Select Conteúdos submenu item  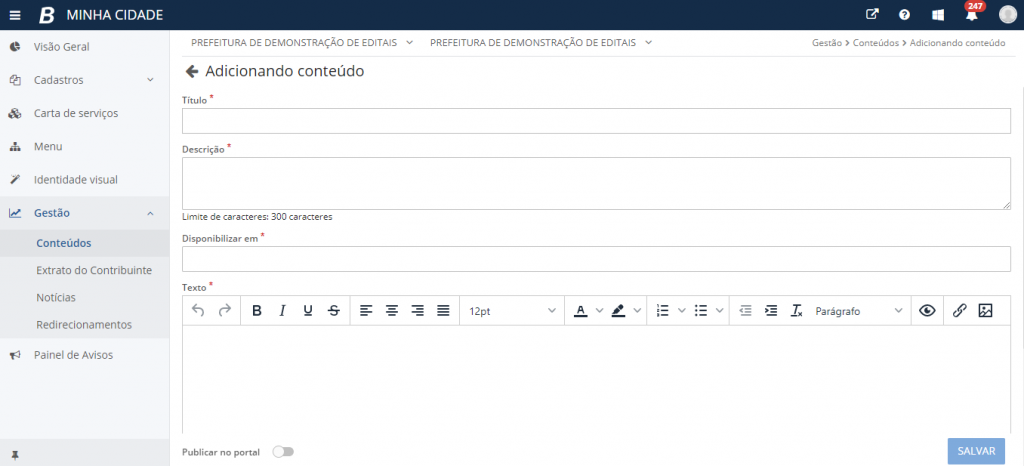84,243
